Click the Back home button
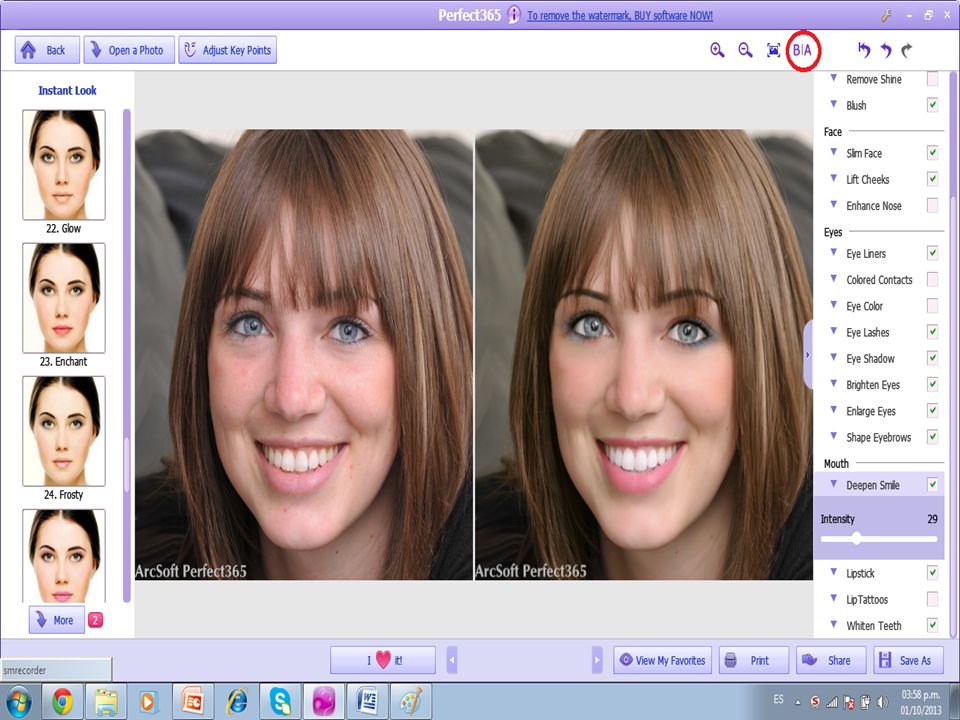 [x=47, y=50]
